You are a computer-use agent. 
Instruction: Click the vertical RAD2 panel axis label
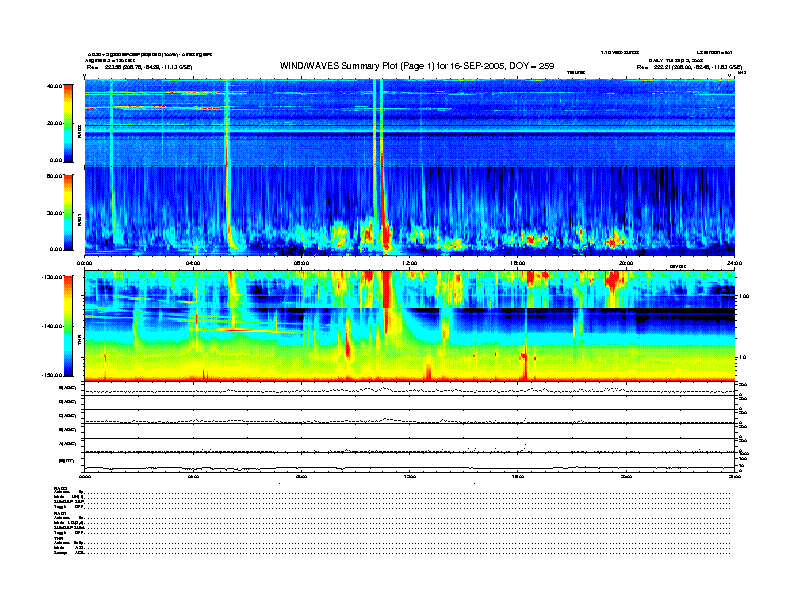[79, 132]
